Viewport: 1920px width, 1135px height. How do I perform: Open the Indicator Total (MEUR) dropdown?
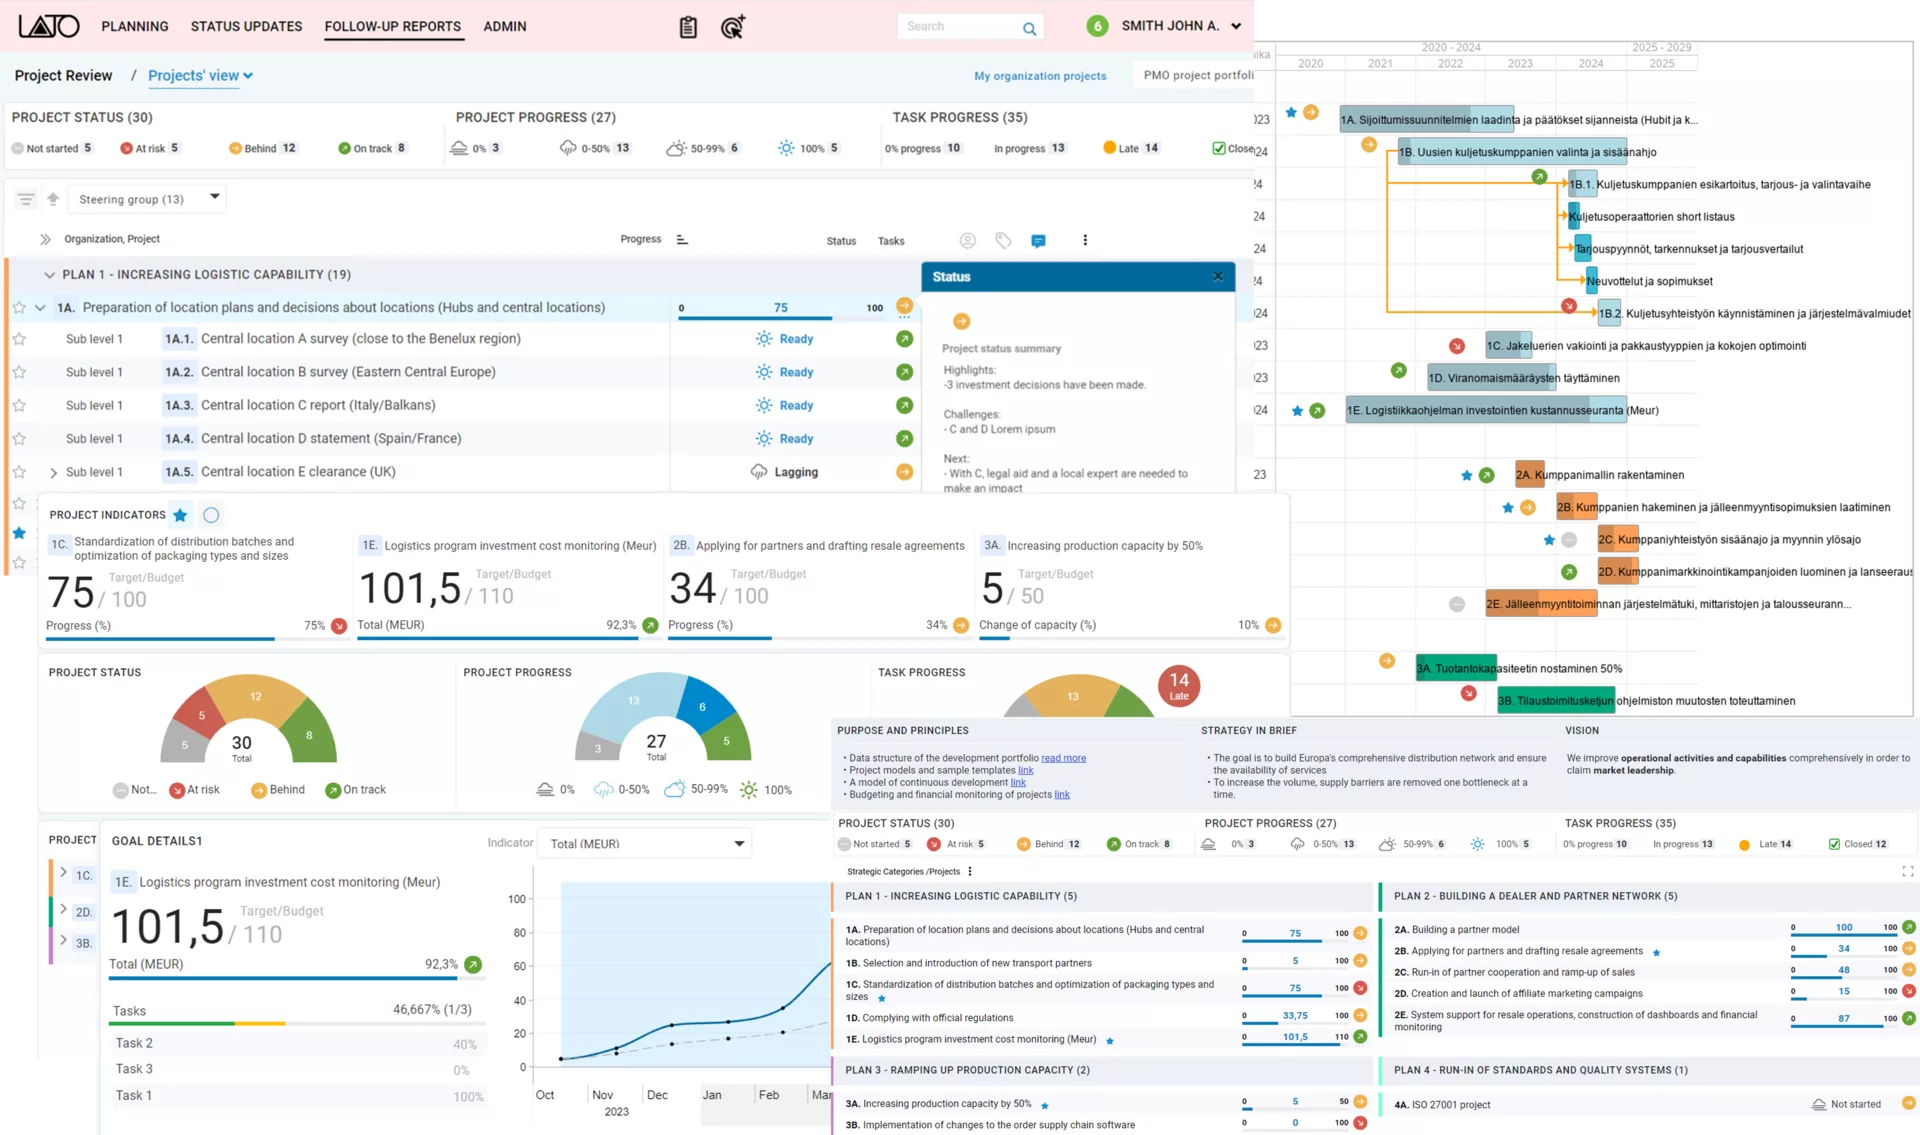tap(646, 843)
